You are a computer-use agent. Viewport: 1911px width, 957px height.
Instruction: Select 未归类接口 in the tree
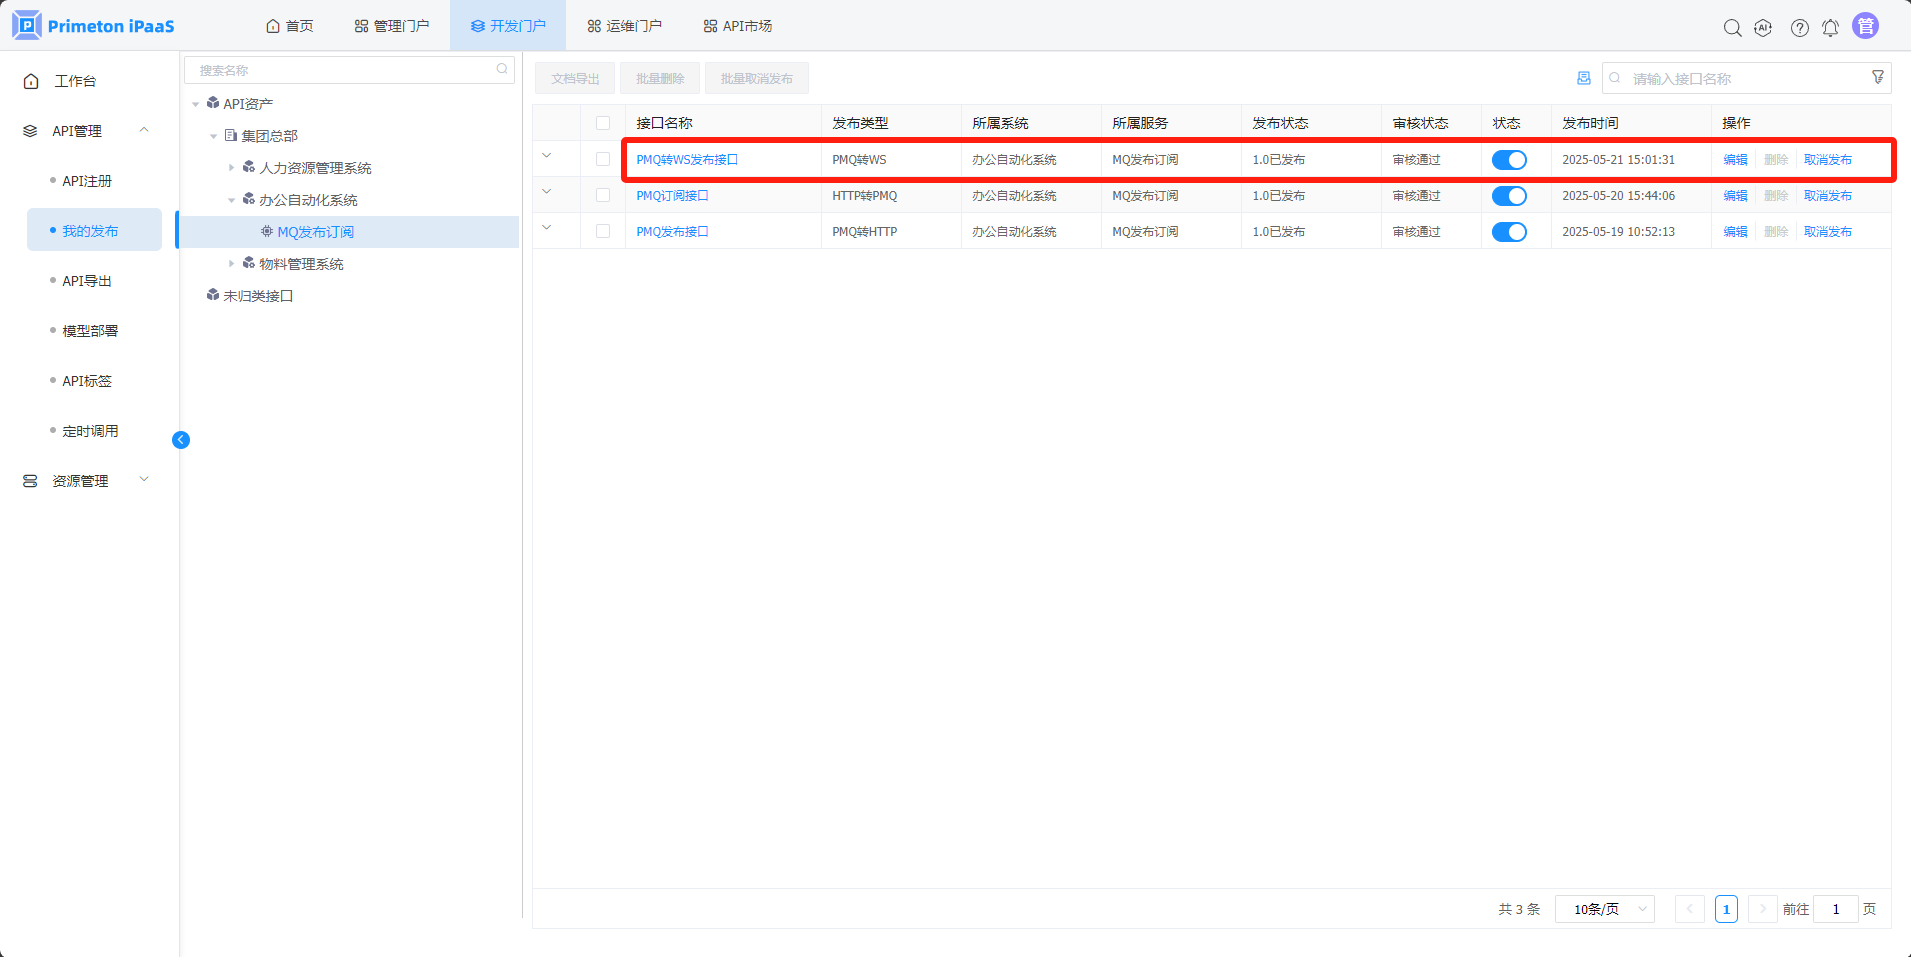[x=258, y=296]
